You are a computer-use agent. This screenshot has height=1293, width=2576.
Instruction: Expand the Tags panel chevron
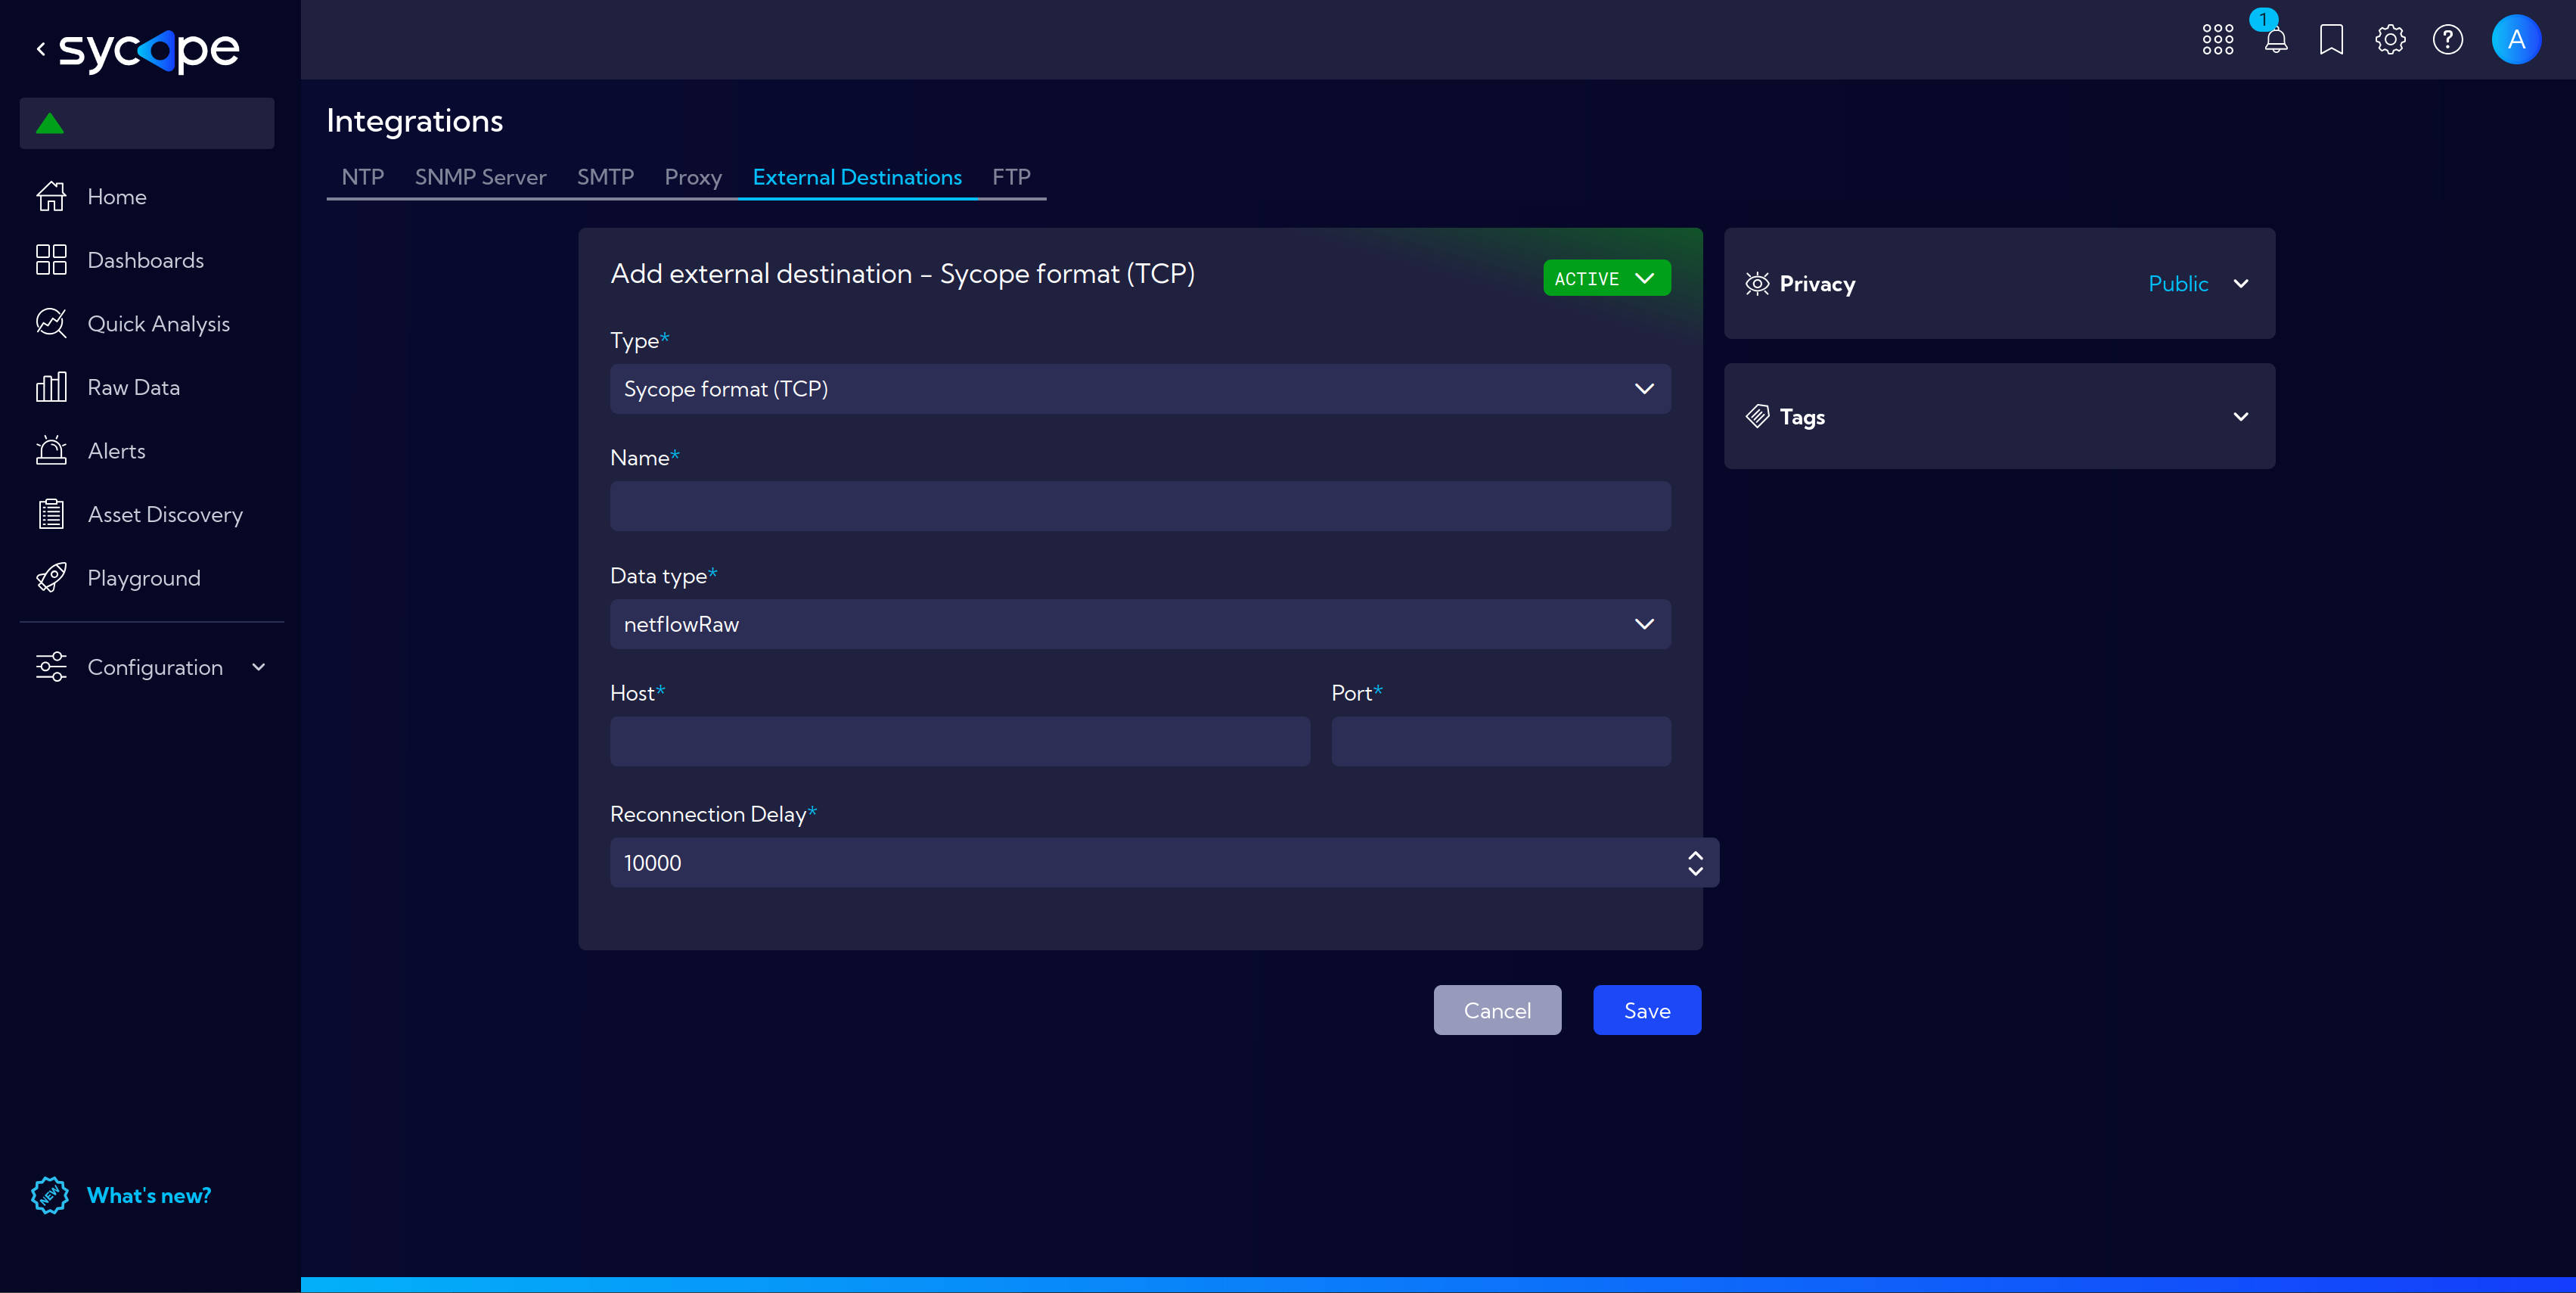point(2241,416)
